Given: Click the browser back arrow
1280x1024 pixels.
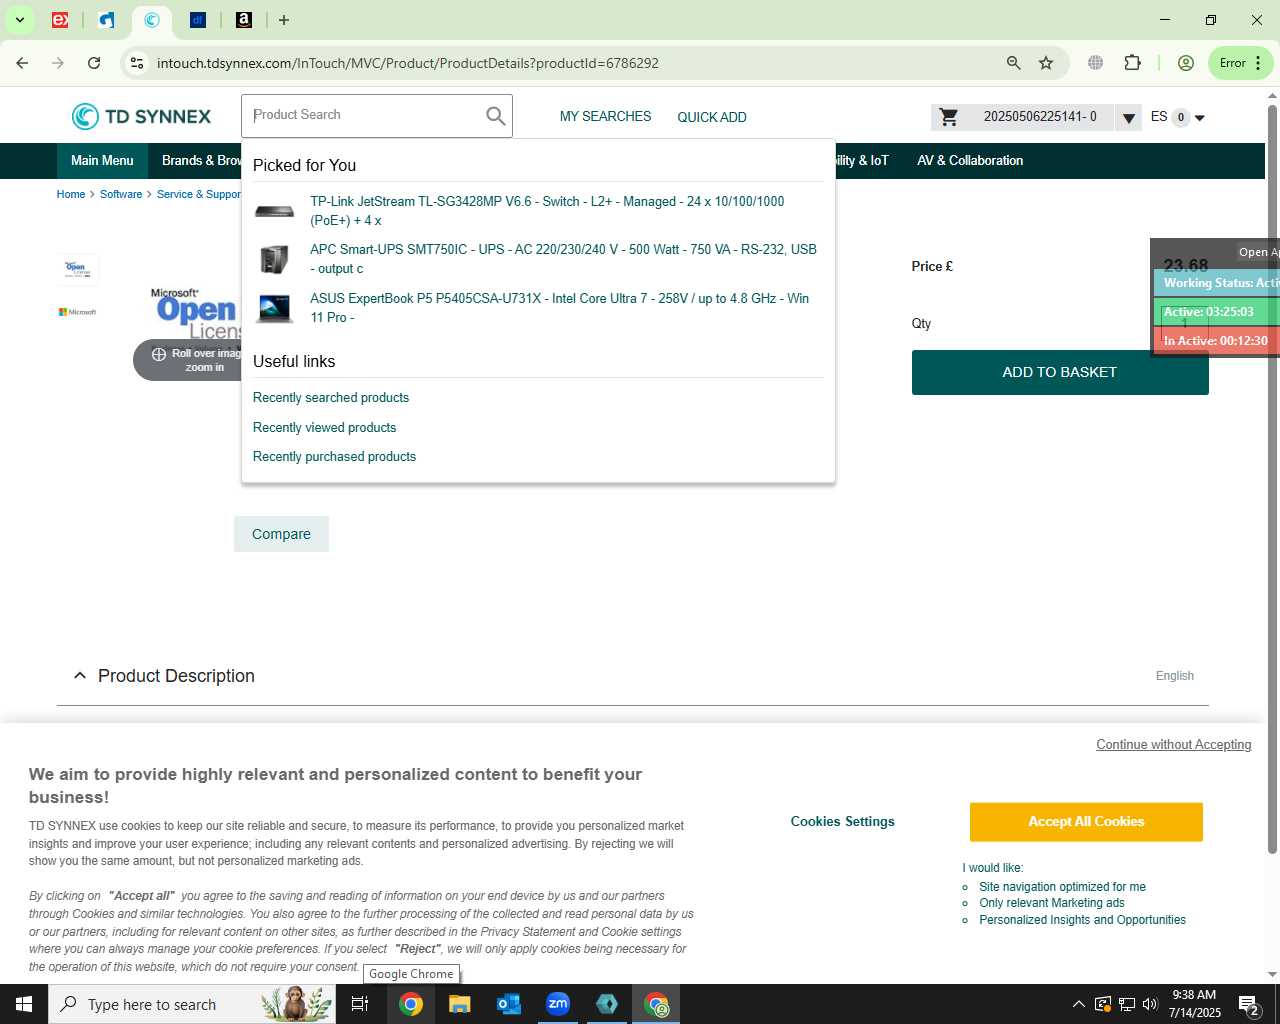Looking at the screenshot, I should (x=22, y=63).
